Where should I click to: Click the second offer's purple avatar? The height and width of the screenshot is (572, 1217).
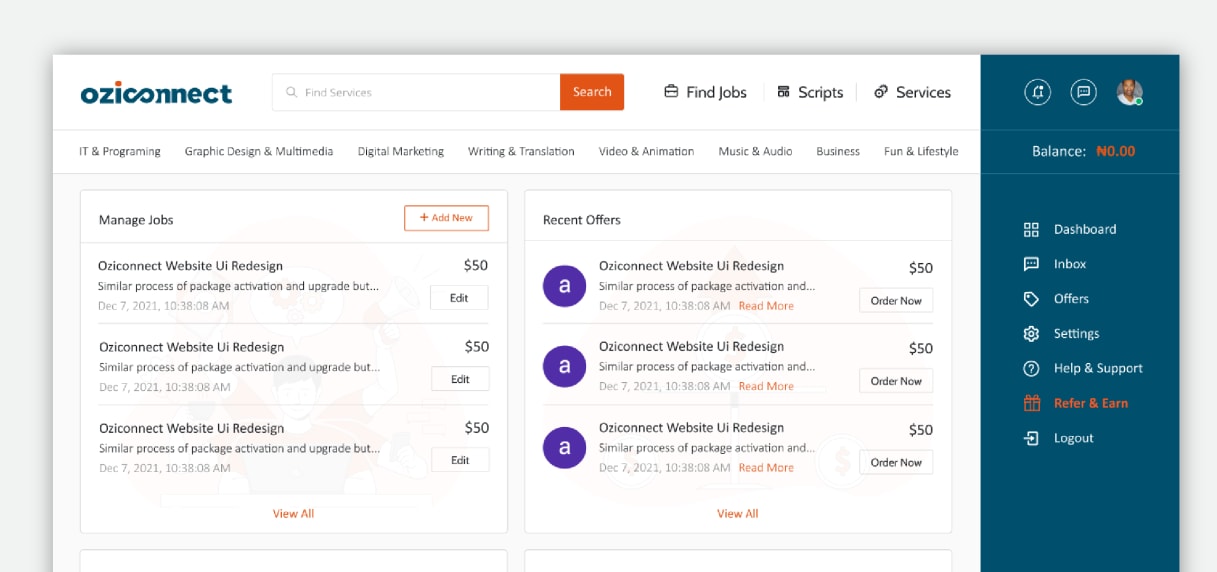pos(564,367)
